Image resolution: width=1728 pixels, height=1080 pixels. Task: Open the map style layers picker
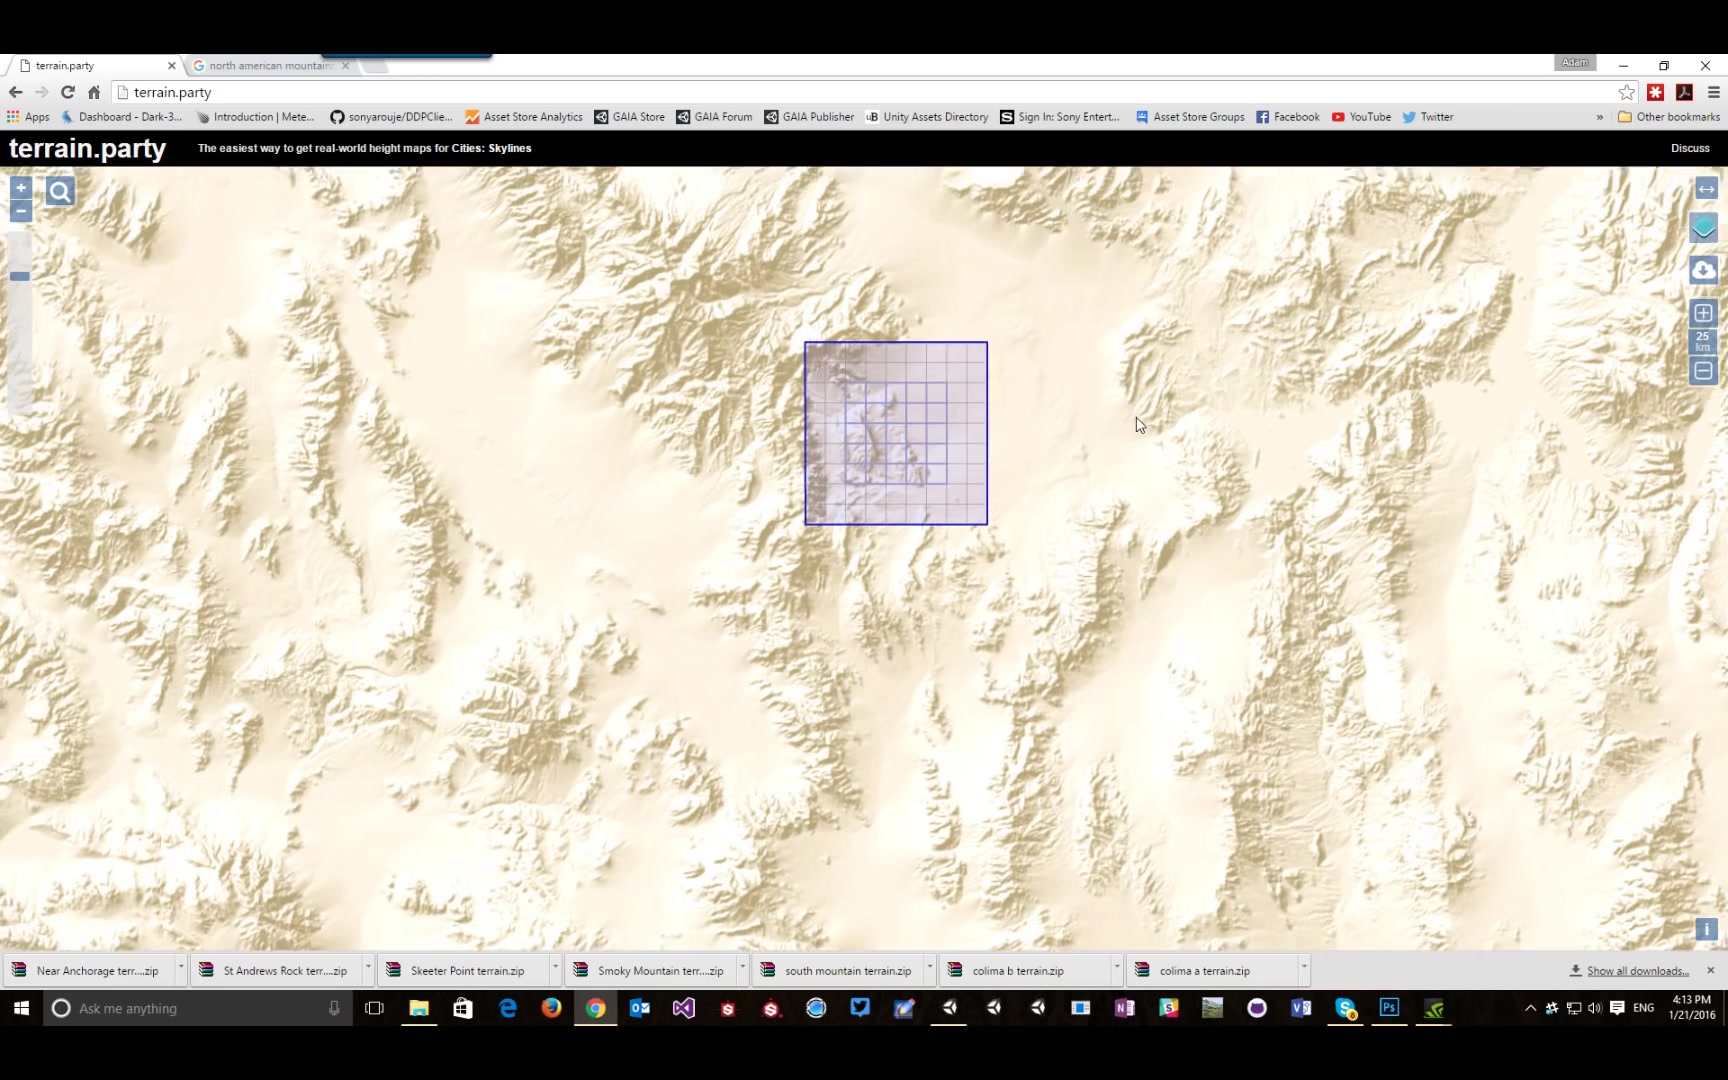(1703, 227)
